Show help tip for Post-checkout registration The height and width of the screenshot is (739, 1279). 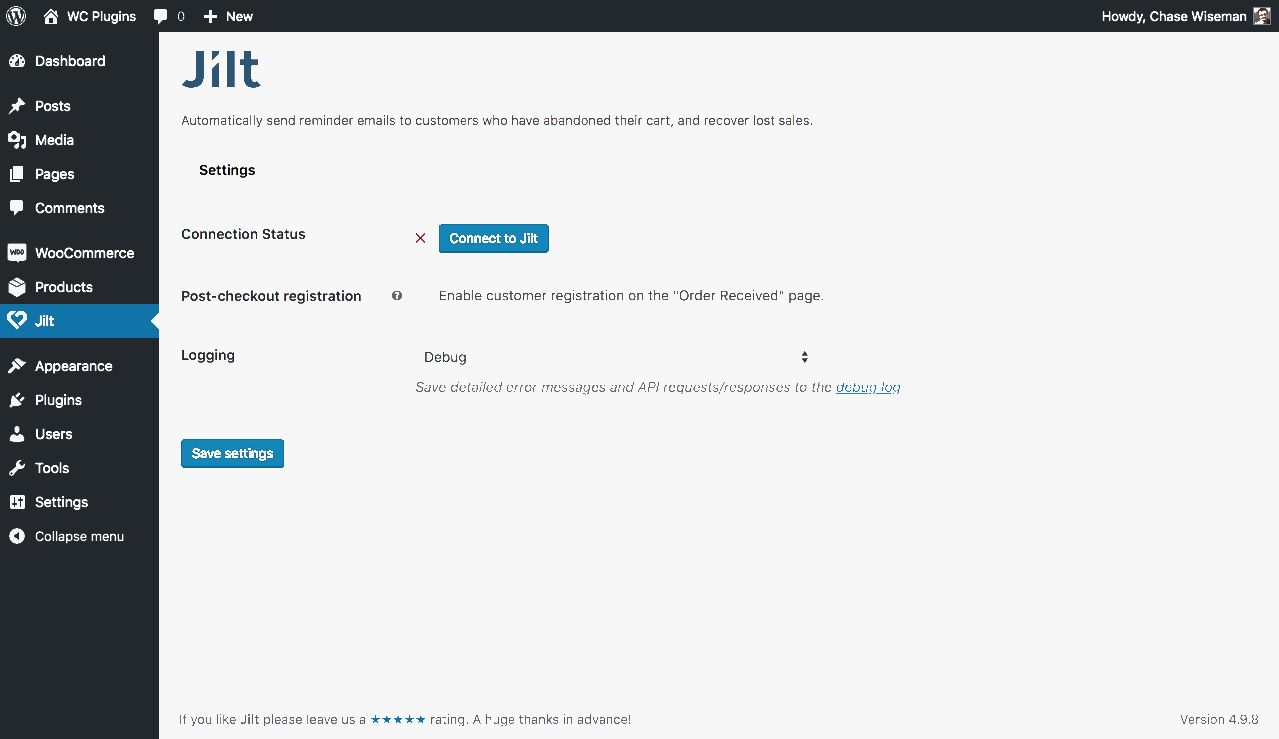pos(397,296)
